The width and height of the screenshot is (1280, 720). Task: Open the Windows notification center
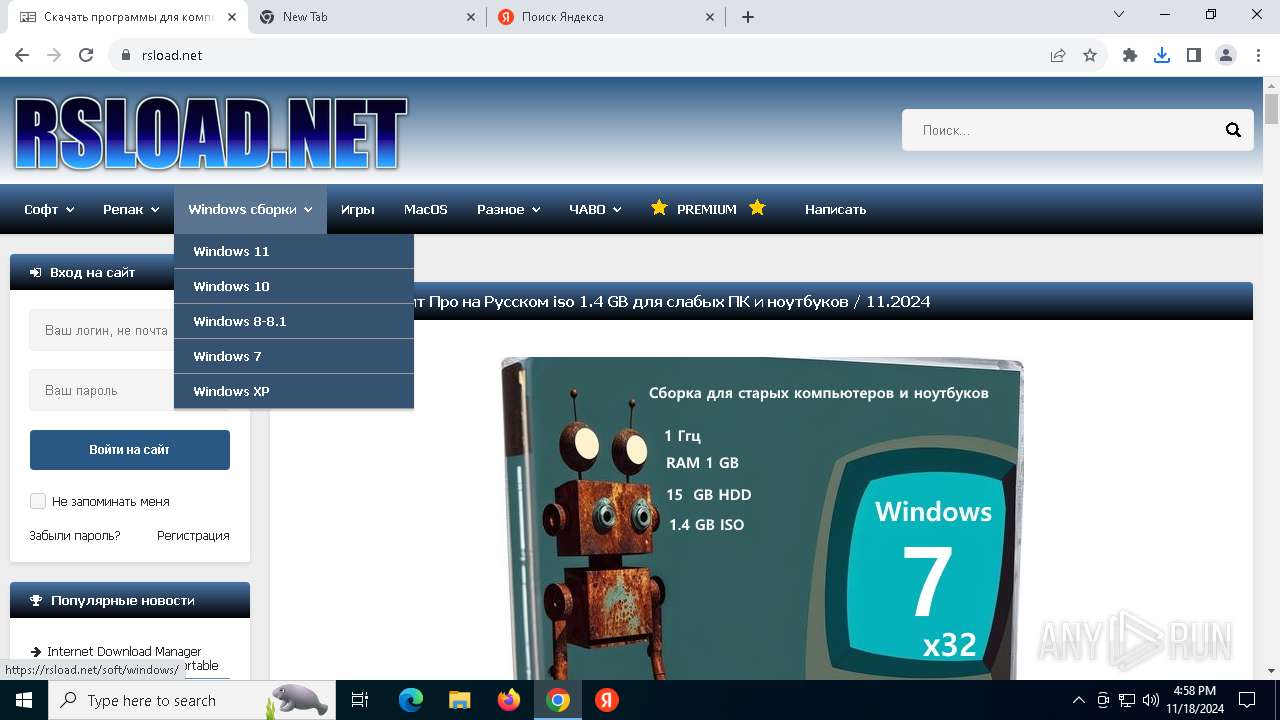(1247, 700)
